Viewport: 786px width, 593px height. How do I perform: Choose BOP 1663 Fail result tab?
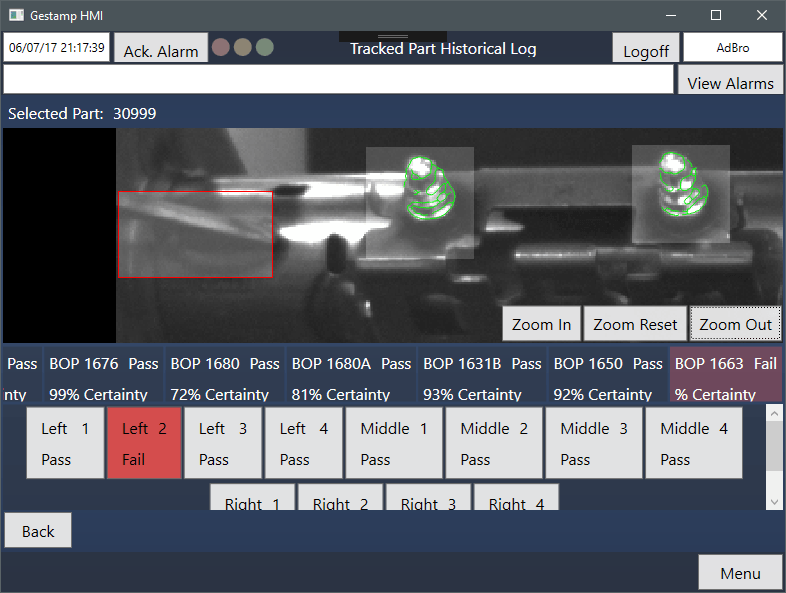click(x=725, y=377)
